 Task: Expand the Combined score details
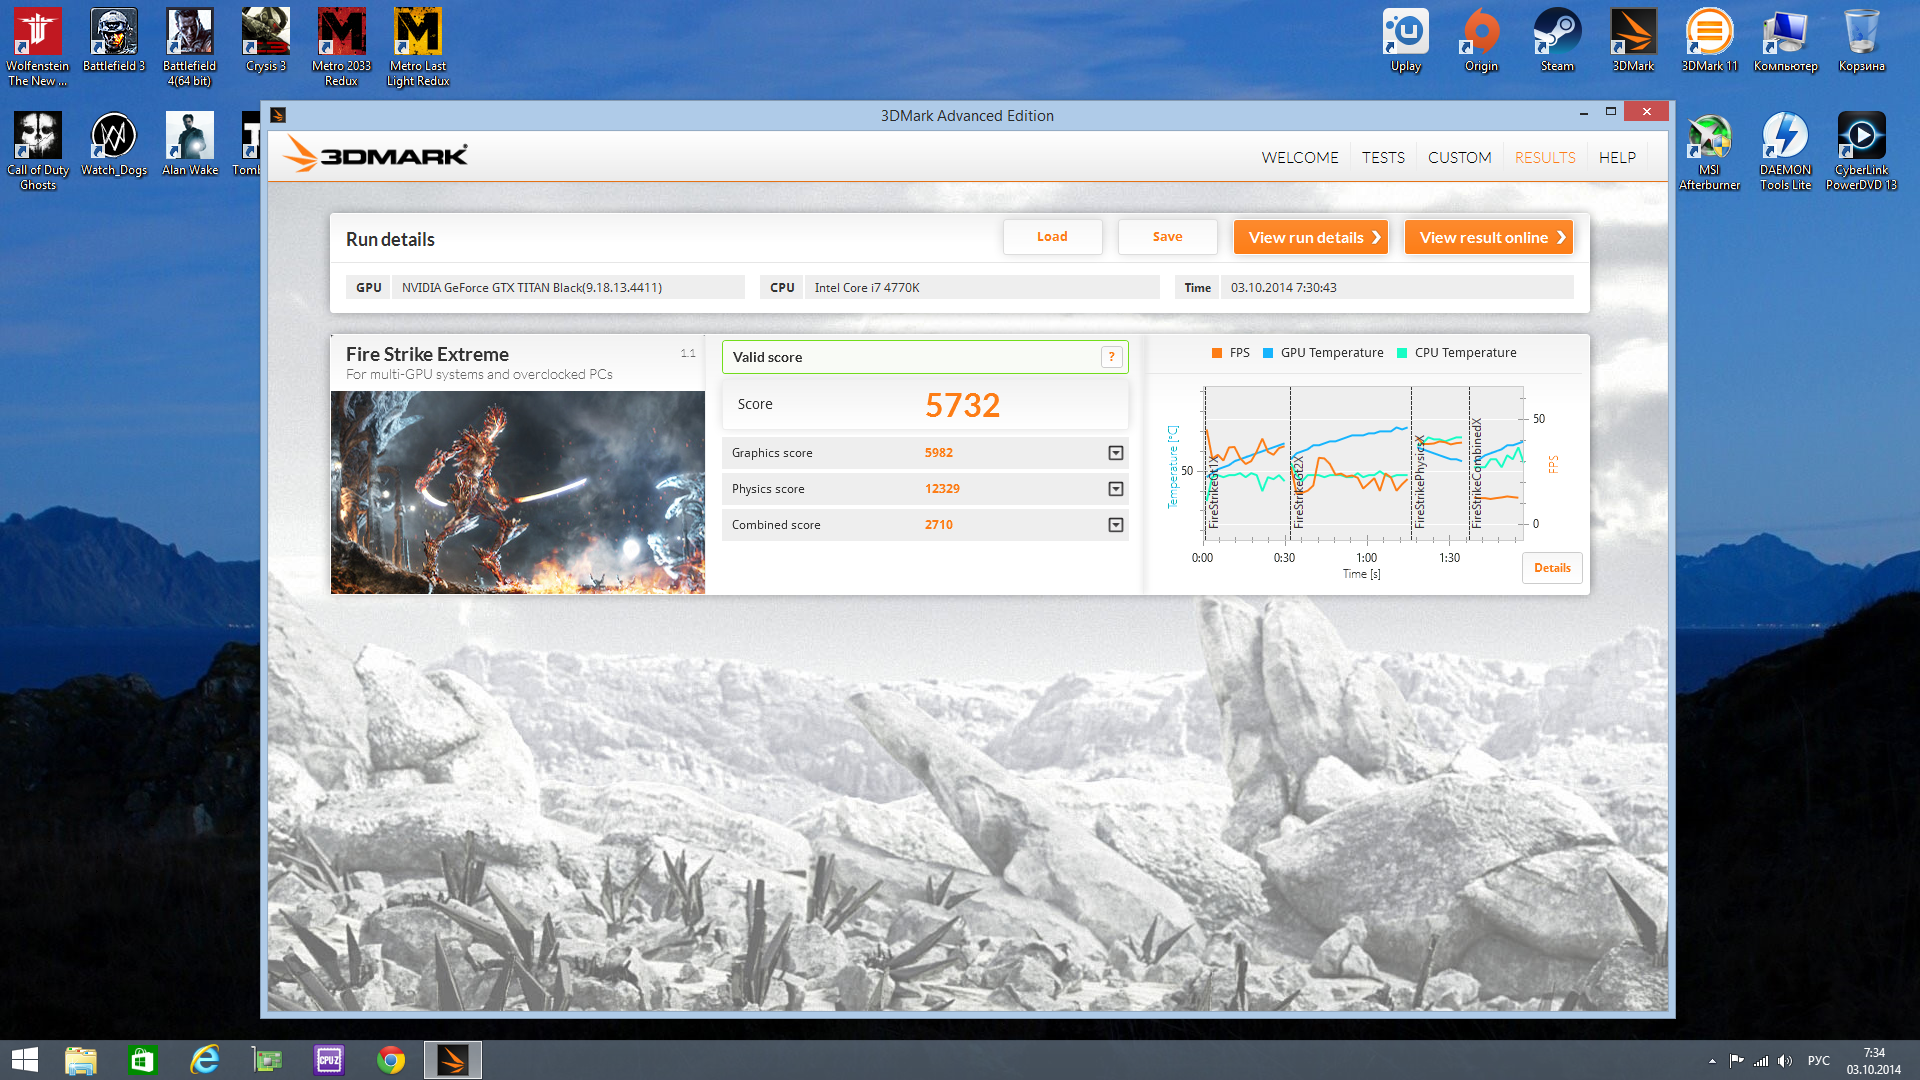point(1116,525)
